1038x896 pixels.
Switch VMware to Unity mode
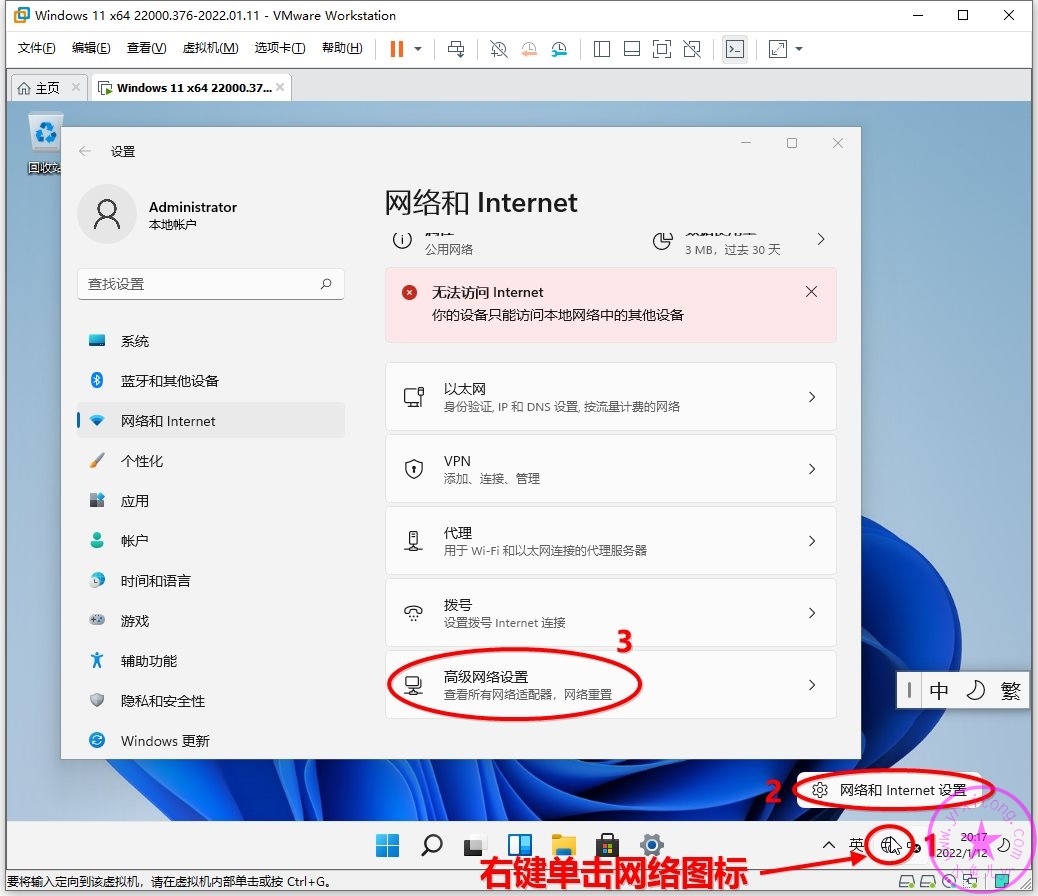click(692, 48)
